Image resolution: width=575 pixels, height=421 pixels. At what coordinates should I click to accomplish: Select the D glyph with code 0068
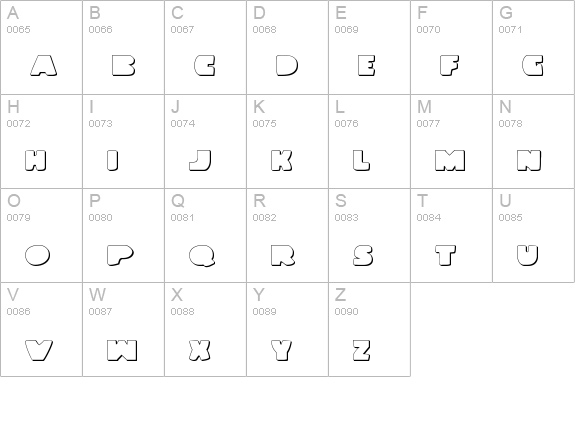(x=288, y=47)
